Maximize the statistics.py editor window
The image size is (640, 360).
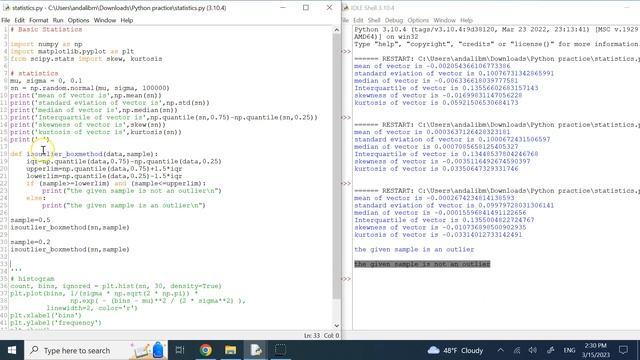click(306, 7)
